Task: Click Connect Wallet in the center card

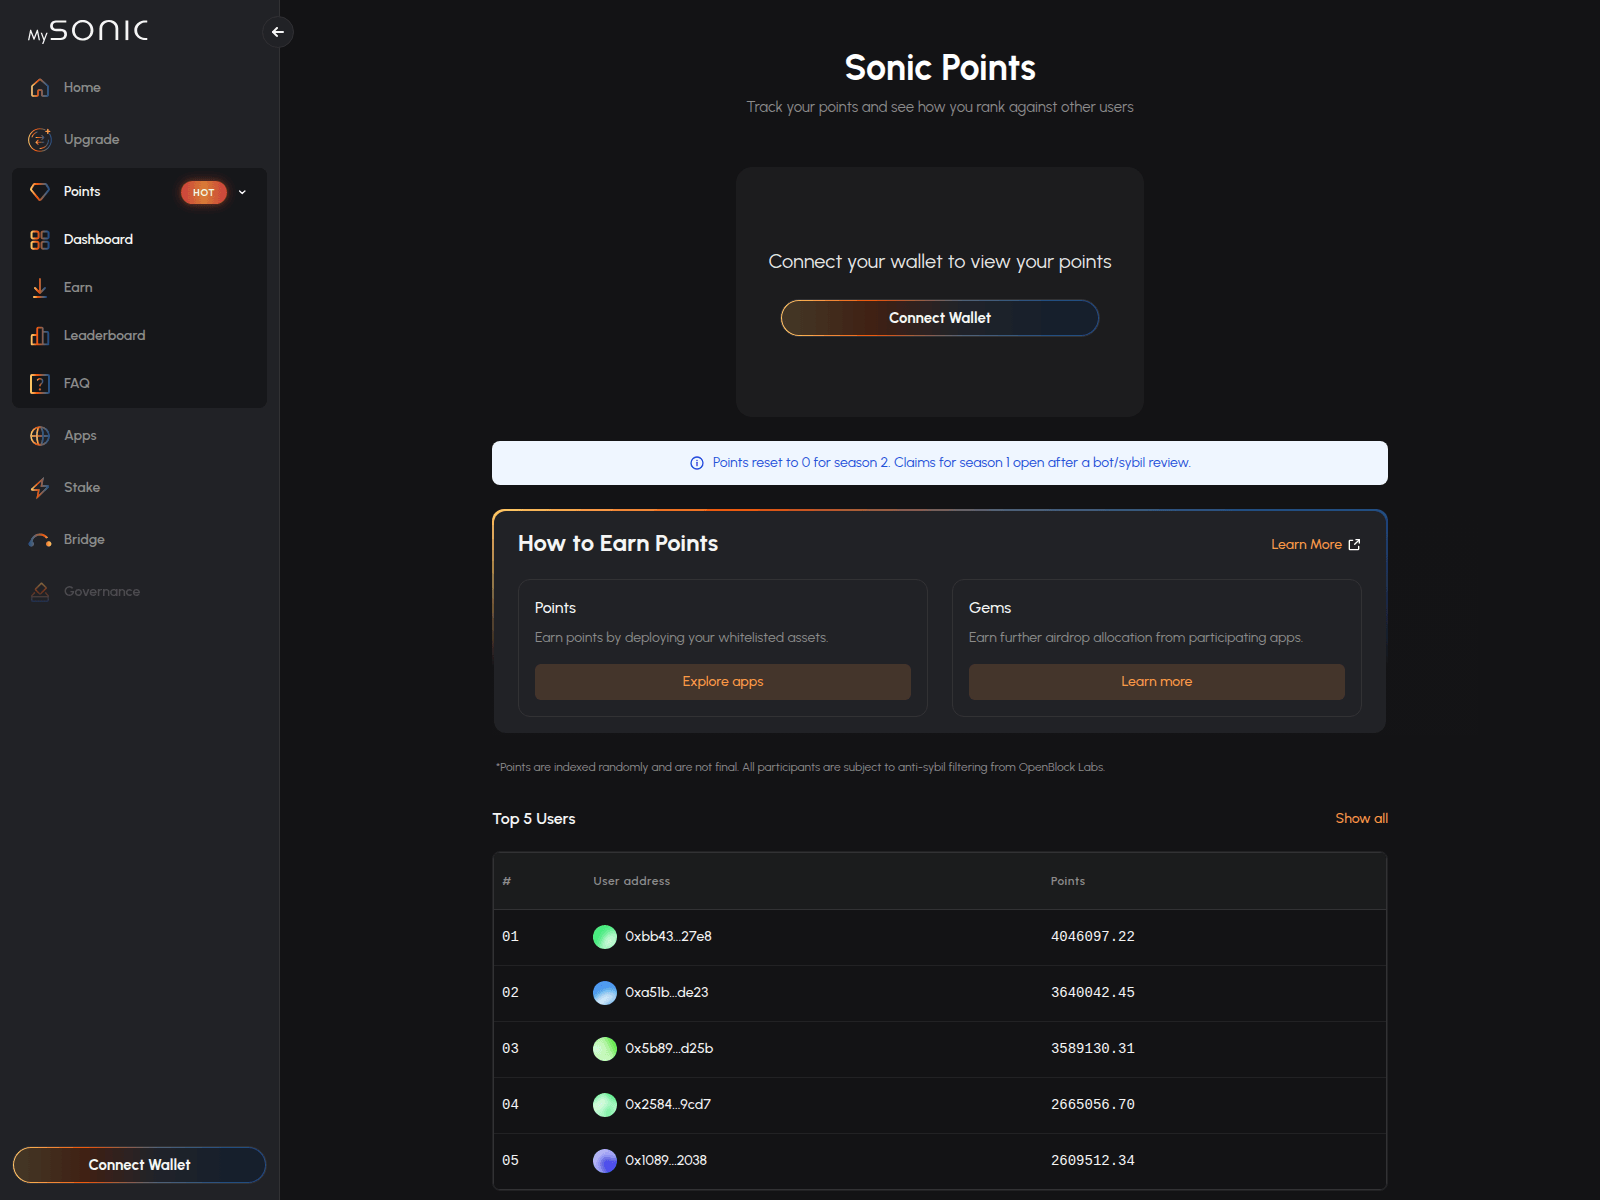Action: [940, 318]
